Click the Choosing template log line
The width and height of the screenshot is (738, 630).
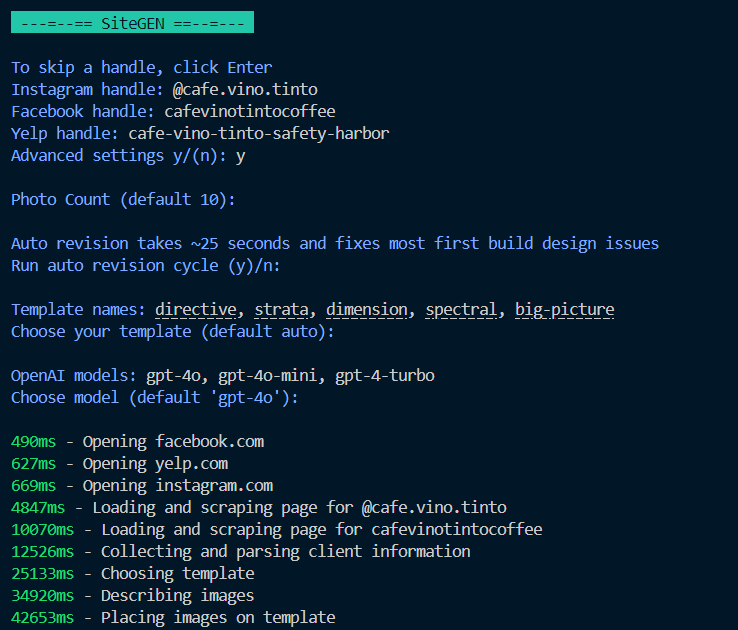[133, 574]
